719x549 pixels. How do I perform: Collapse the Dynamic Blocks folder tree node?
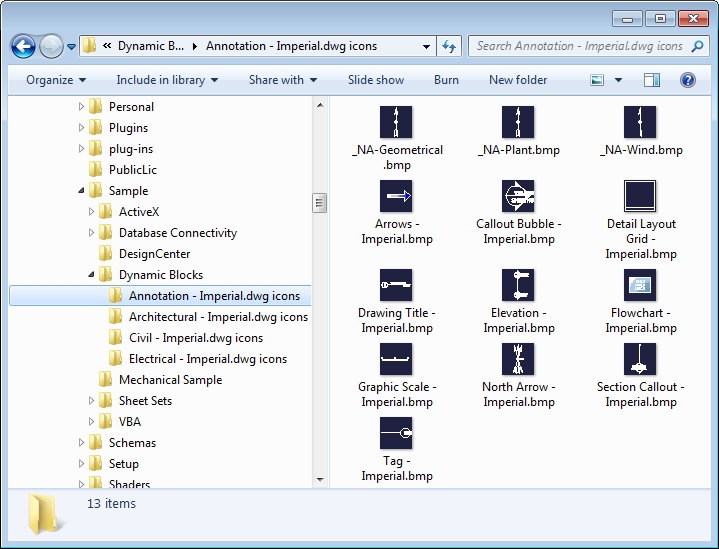[x=93, y=275]
